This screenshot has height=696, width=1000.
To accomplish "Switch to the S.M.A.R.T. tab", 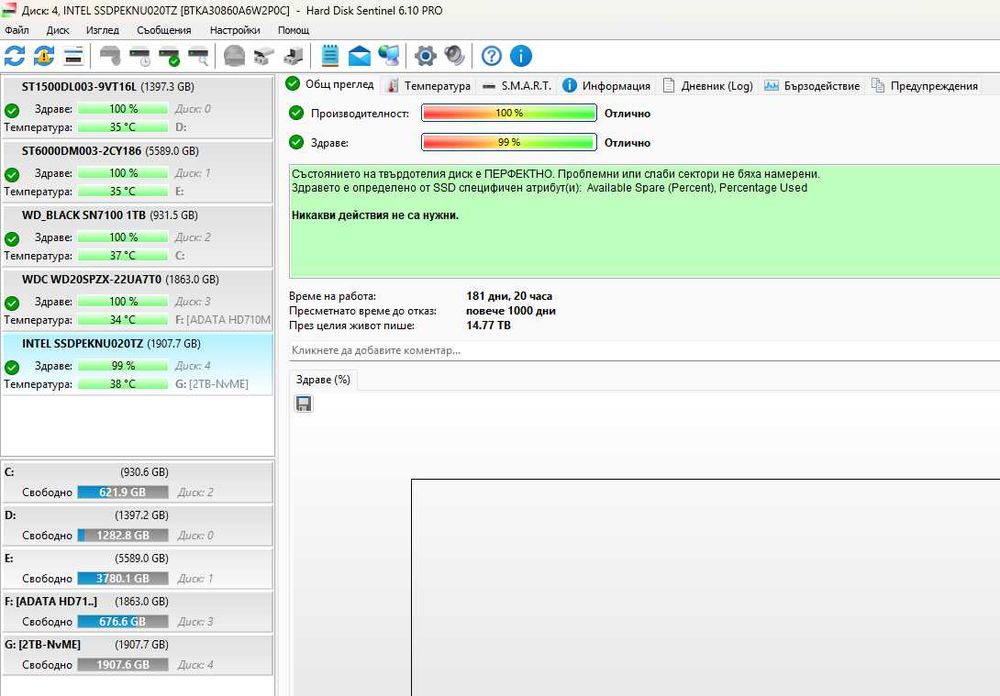I will click(517, 85).
